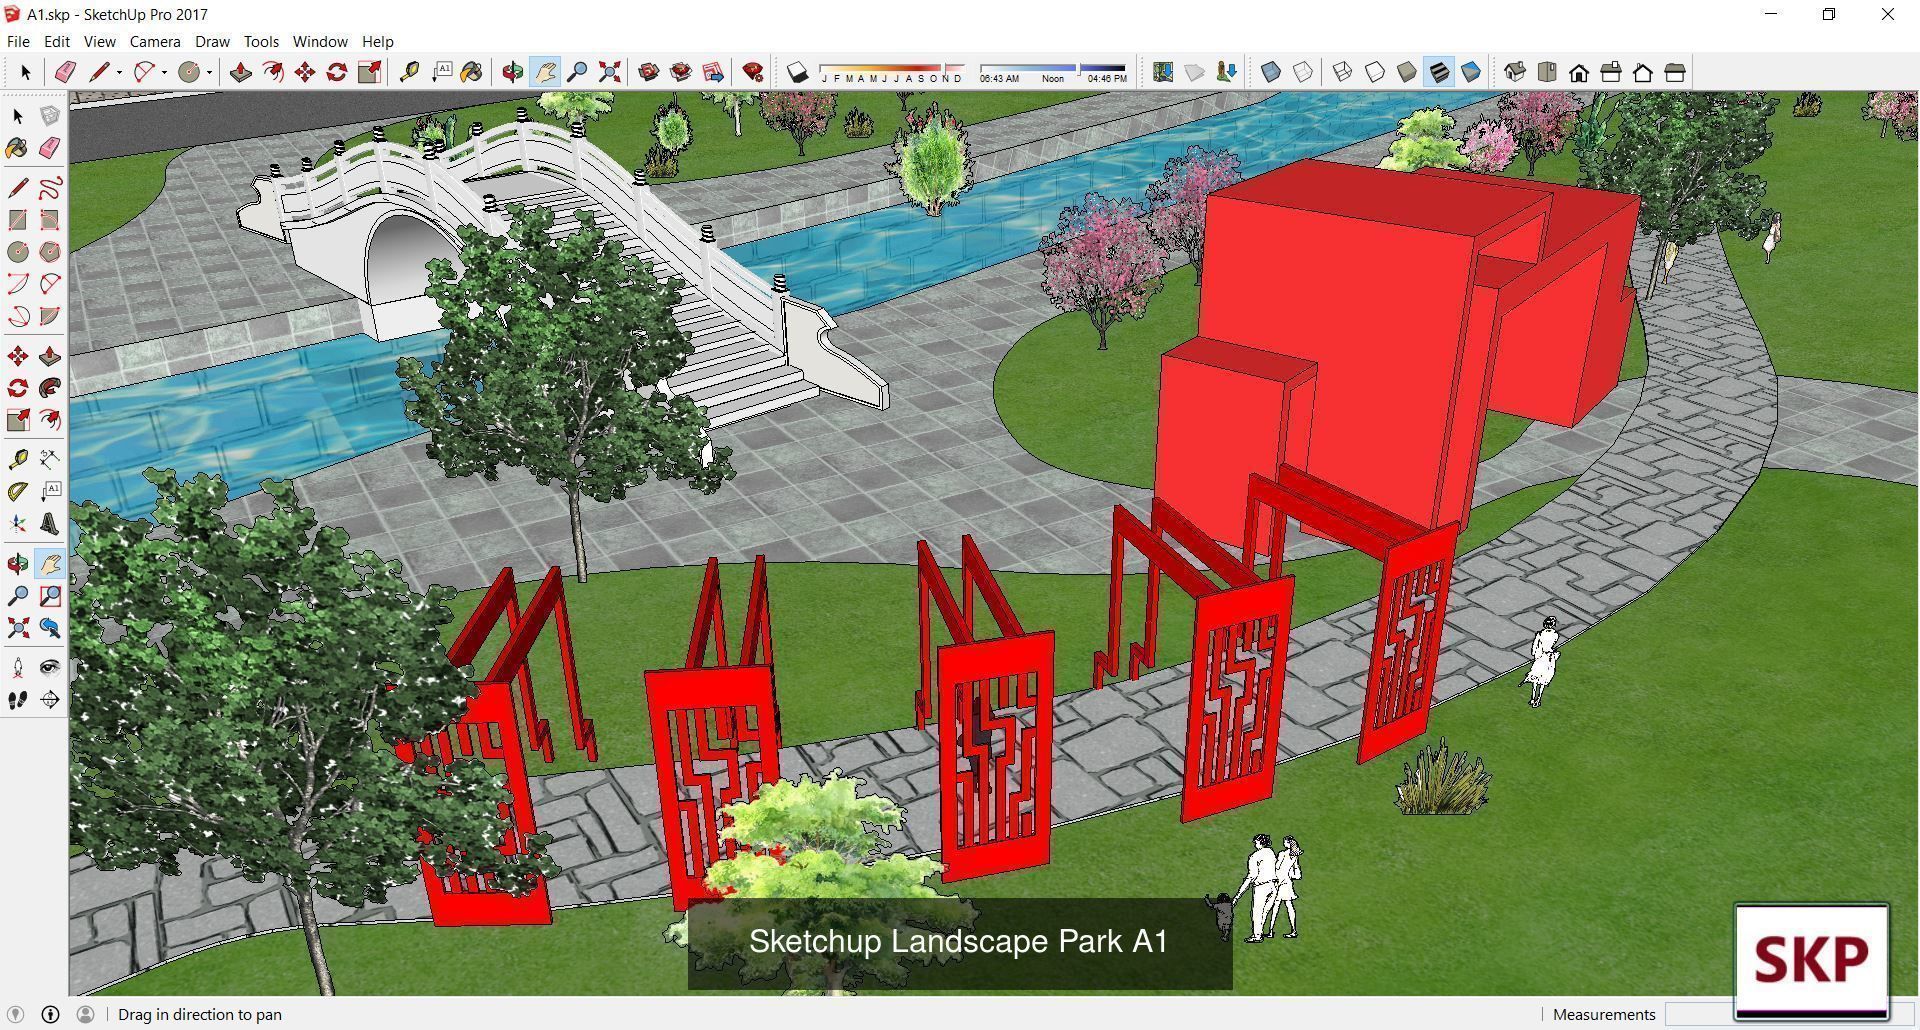This screenshot has width=1920, height=1030.
Task: Activate the Scale tool in the top toolbar
Action: click(369, 72)
